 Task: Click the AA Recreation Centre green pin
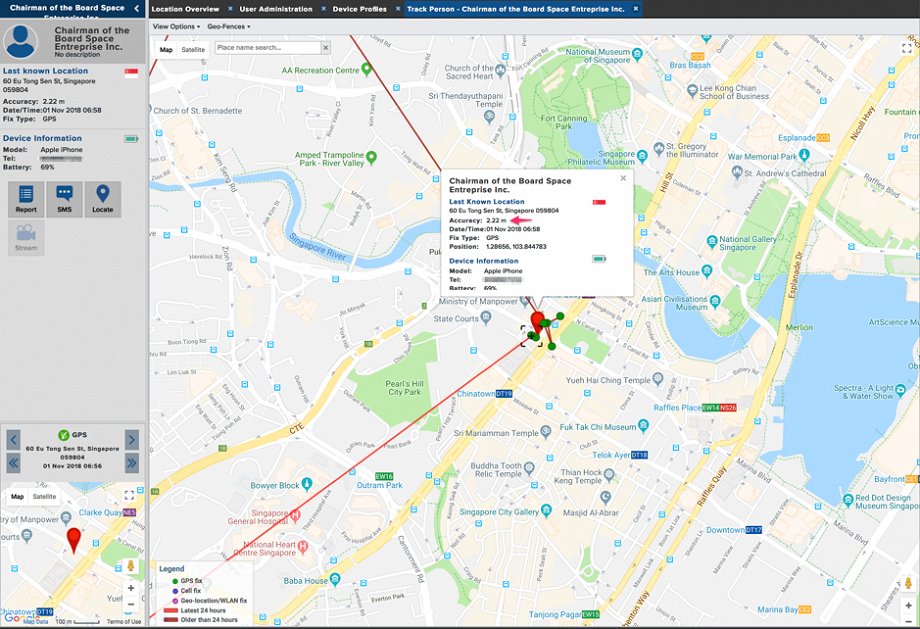pyautogui.click(x=367, y=69)
